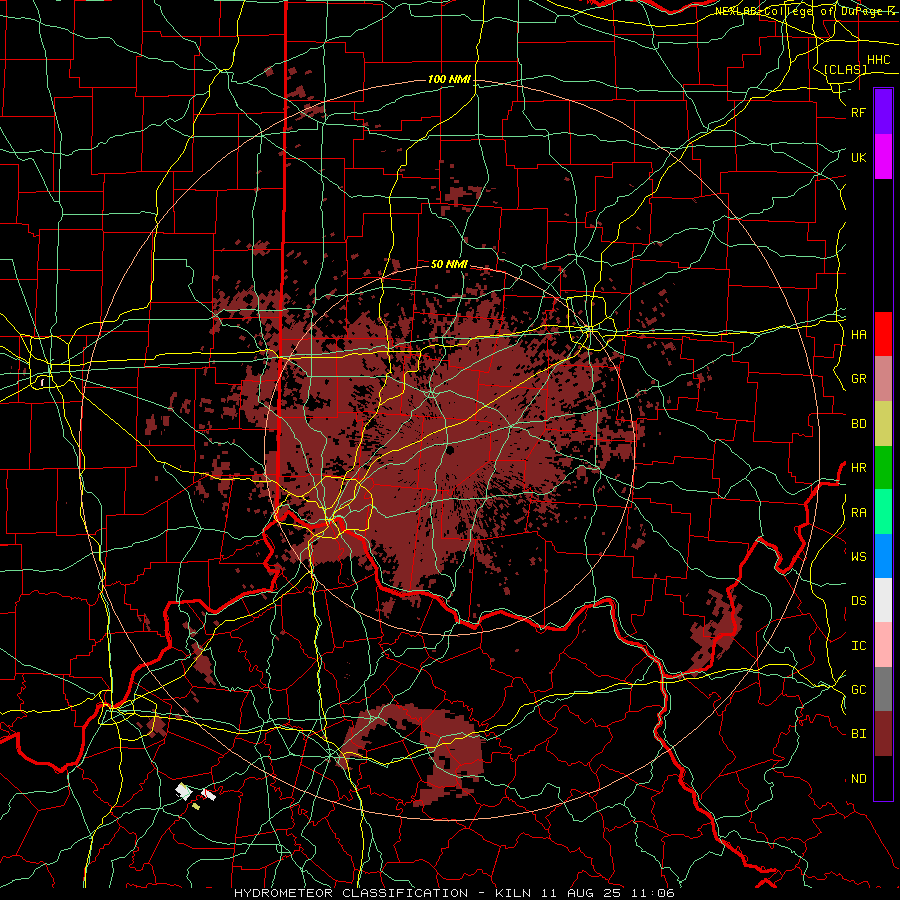Click the 'HA' legend label
900x900 pixels.
coord(858,335)
